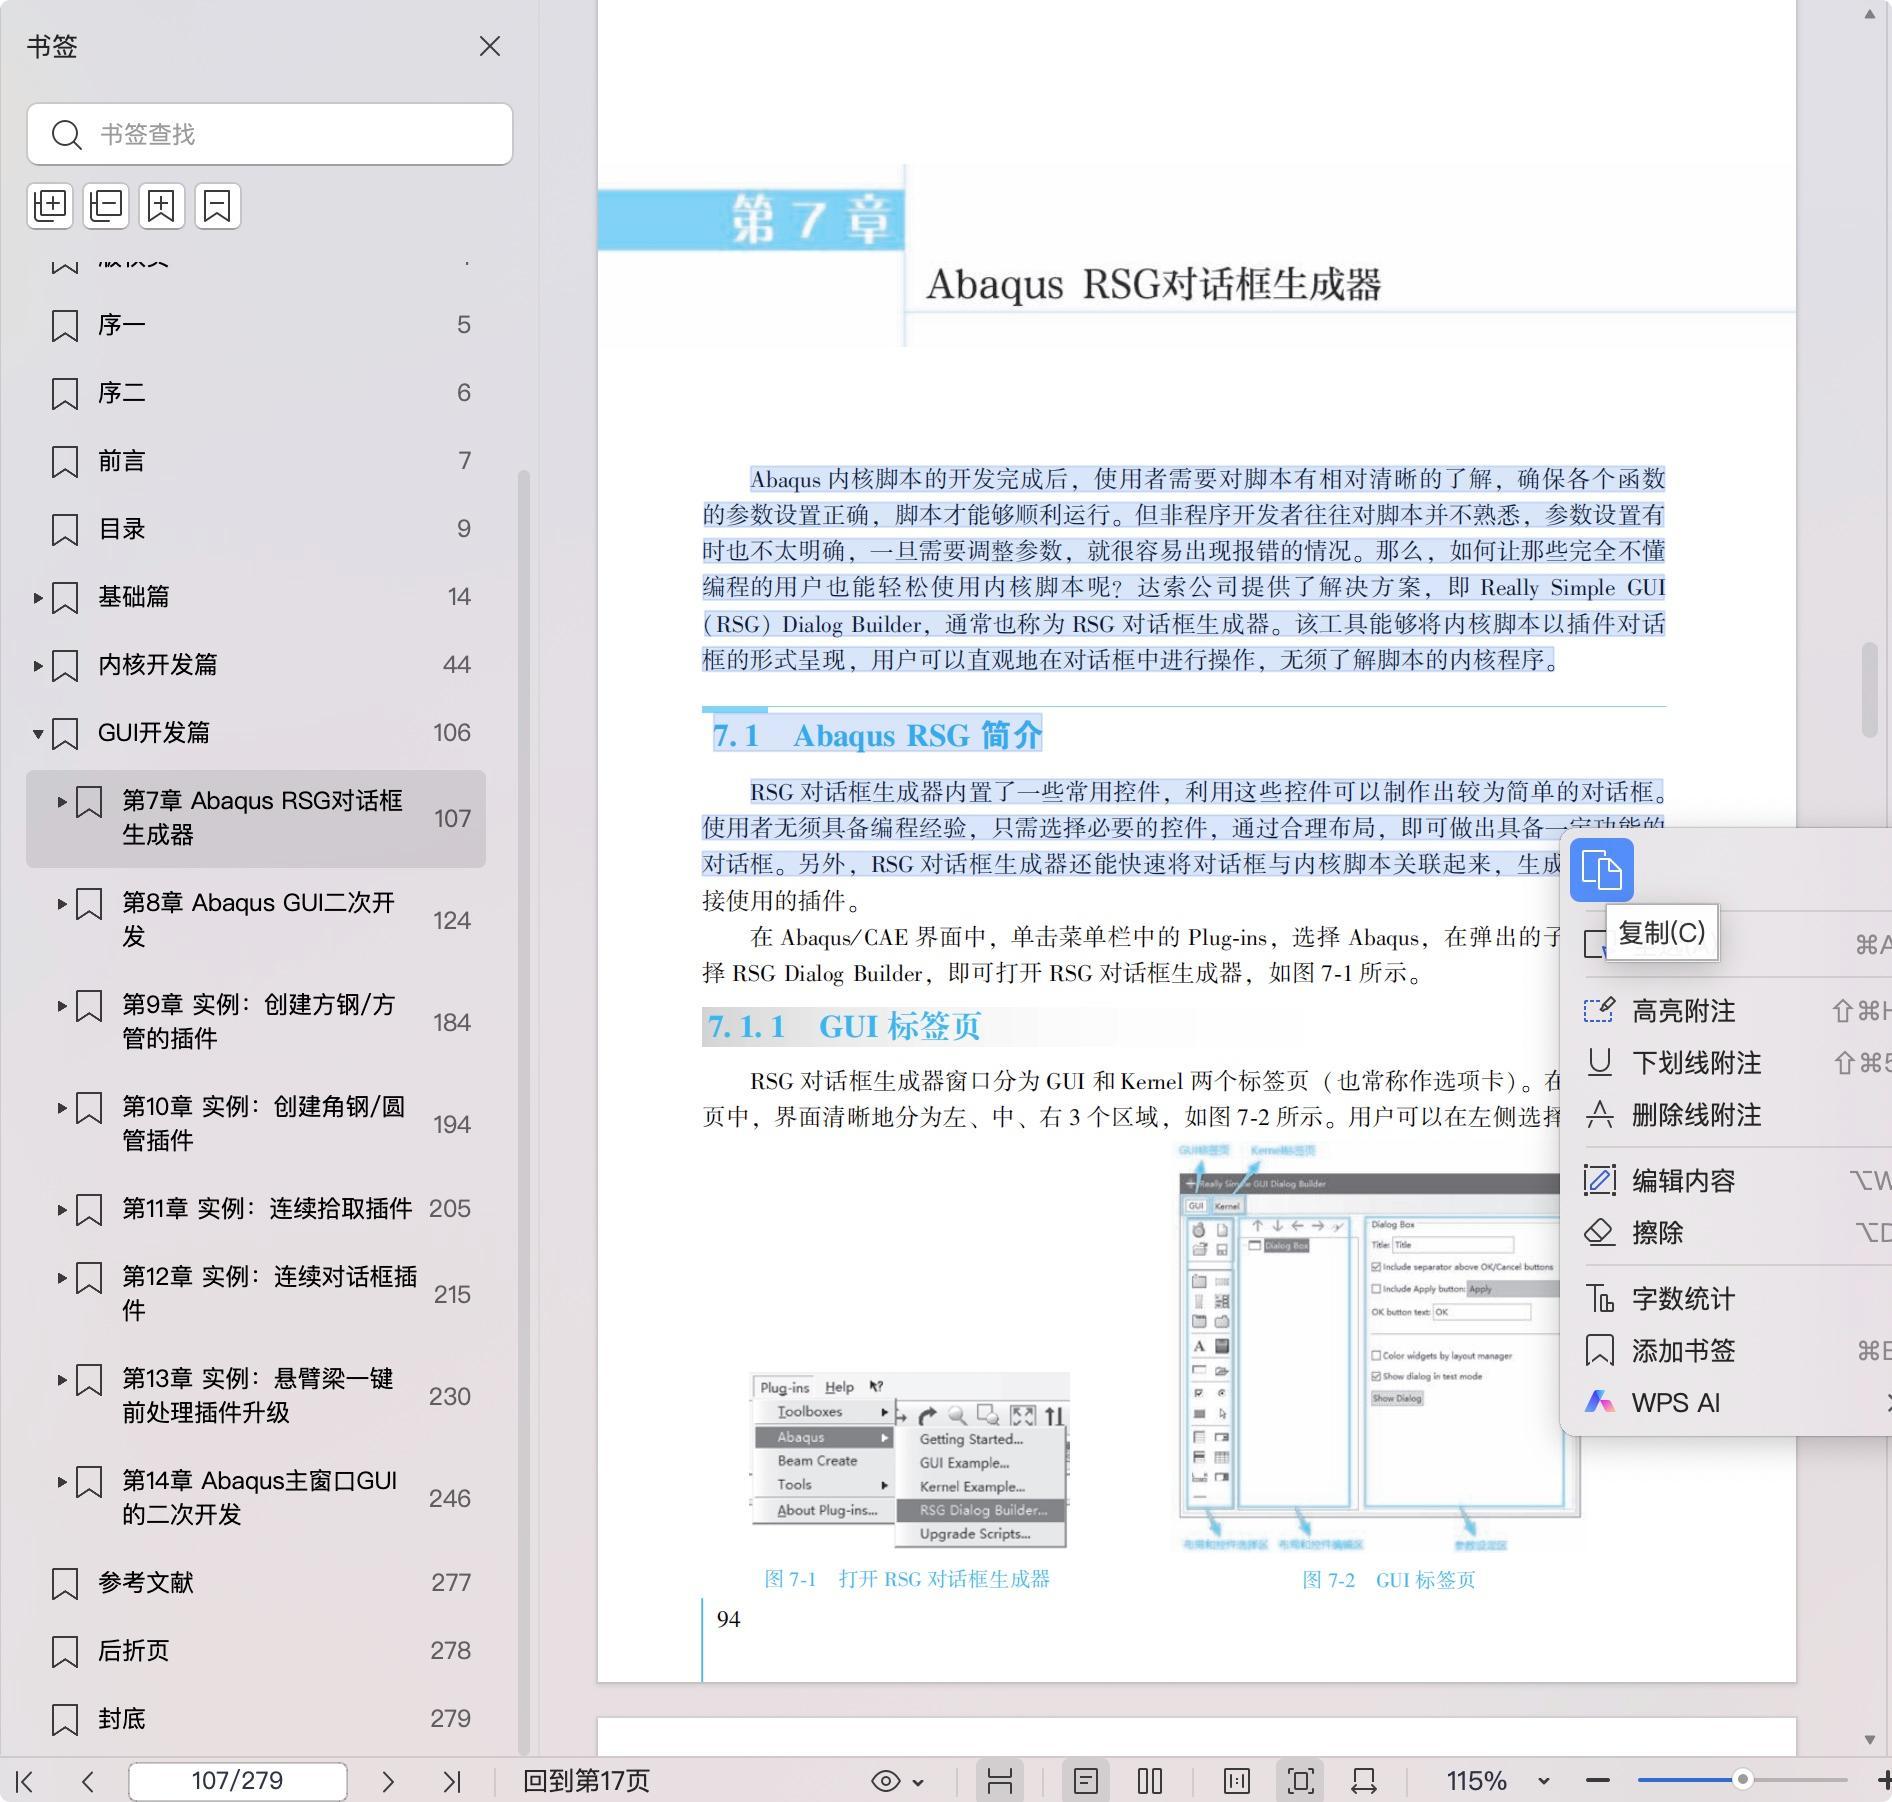Toggle continuous scrolling mode

[1000, 1781]
